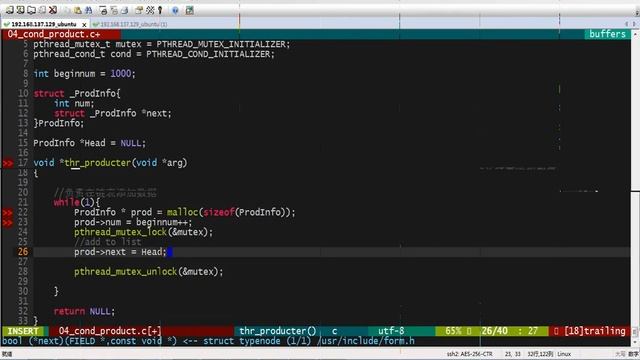
Task: Click the error marker beside line 17
Action: click(x=8, y=163)
